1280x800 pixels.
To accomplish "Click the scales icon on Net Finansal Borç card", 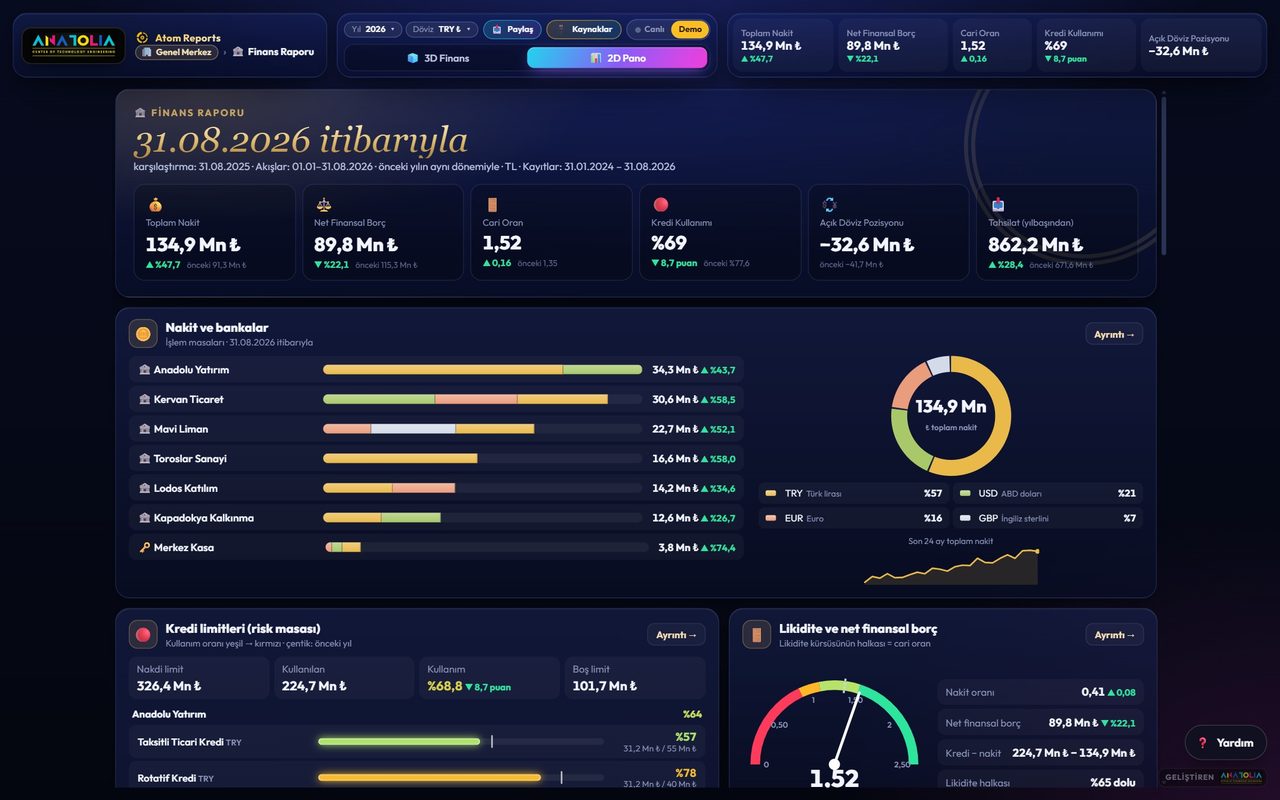I will tap(323, 205).
